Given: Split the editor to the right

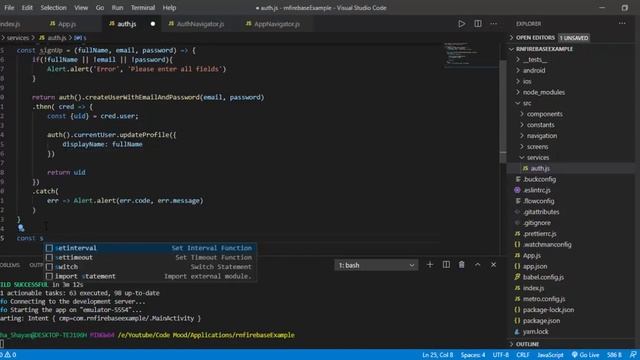Looking at the screenshot, I should click(x=478, y=24).
